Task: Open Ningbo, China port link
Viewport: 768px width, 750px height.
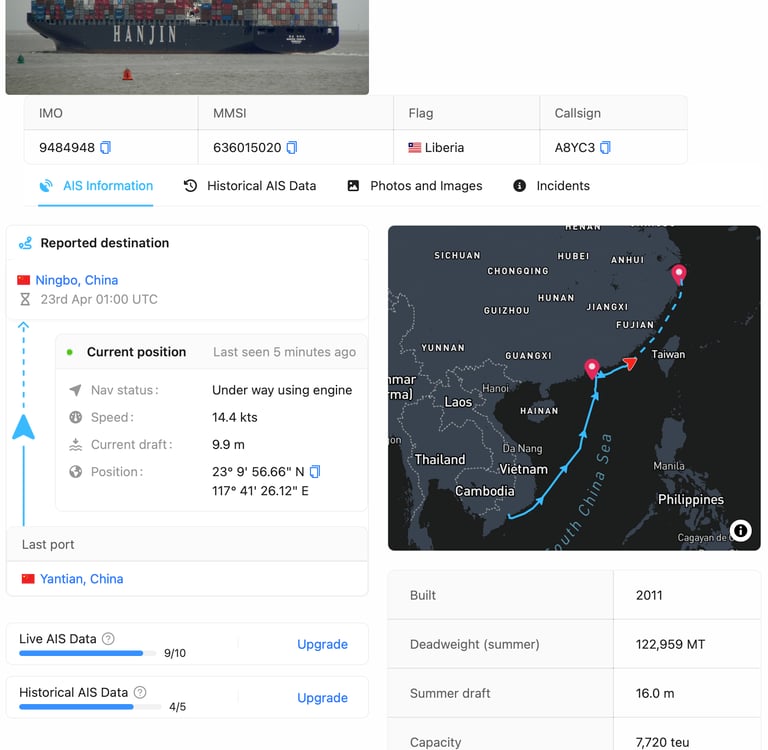Action: (77, 280)
